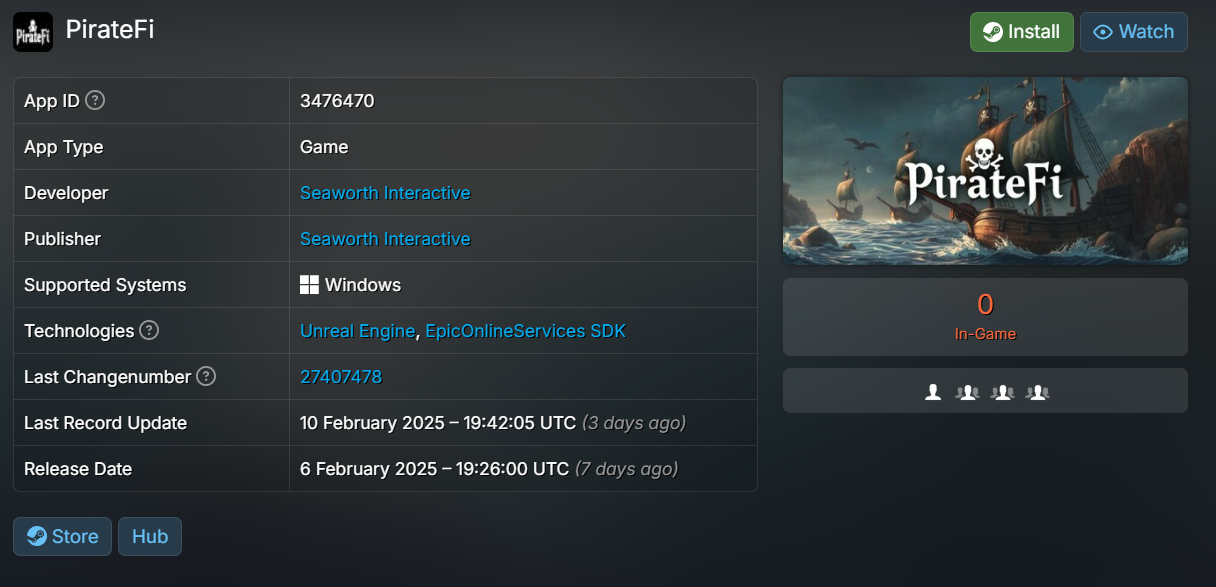Open the Unreal Engine technology link
1216x587 pixels.
357,331
